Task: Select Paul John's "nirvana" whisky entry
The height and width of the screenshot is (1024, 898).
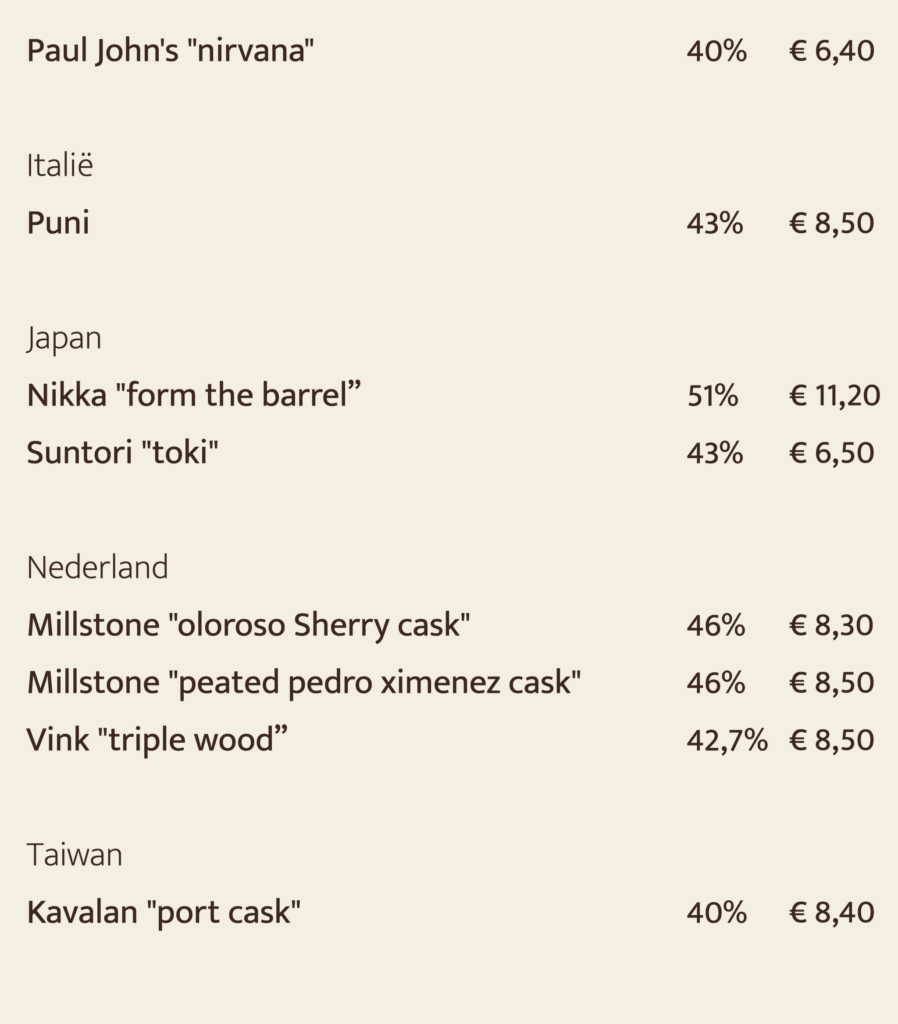Action: 170,51
